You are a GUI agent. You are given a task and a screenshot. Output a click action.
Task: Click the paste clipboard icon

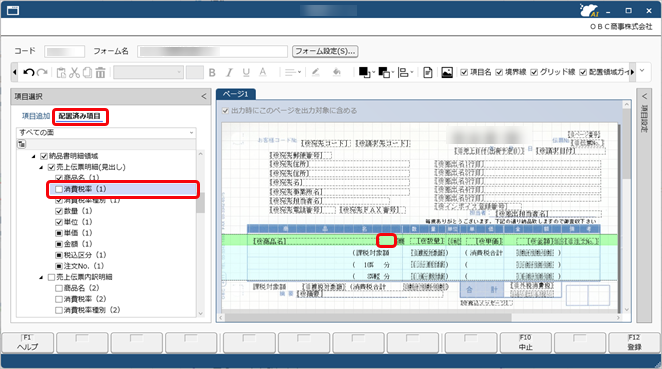pyautogui.click(x=61, y=73)
